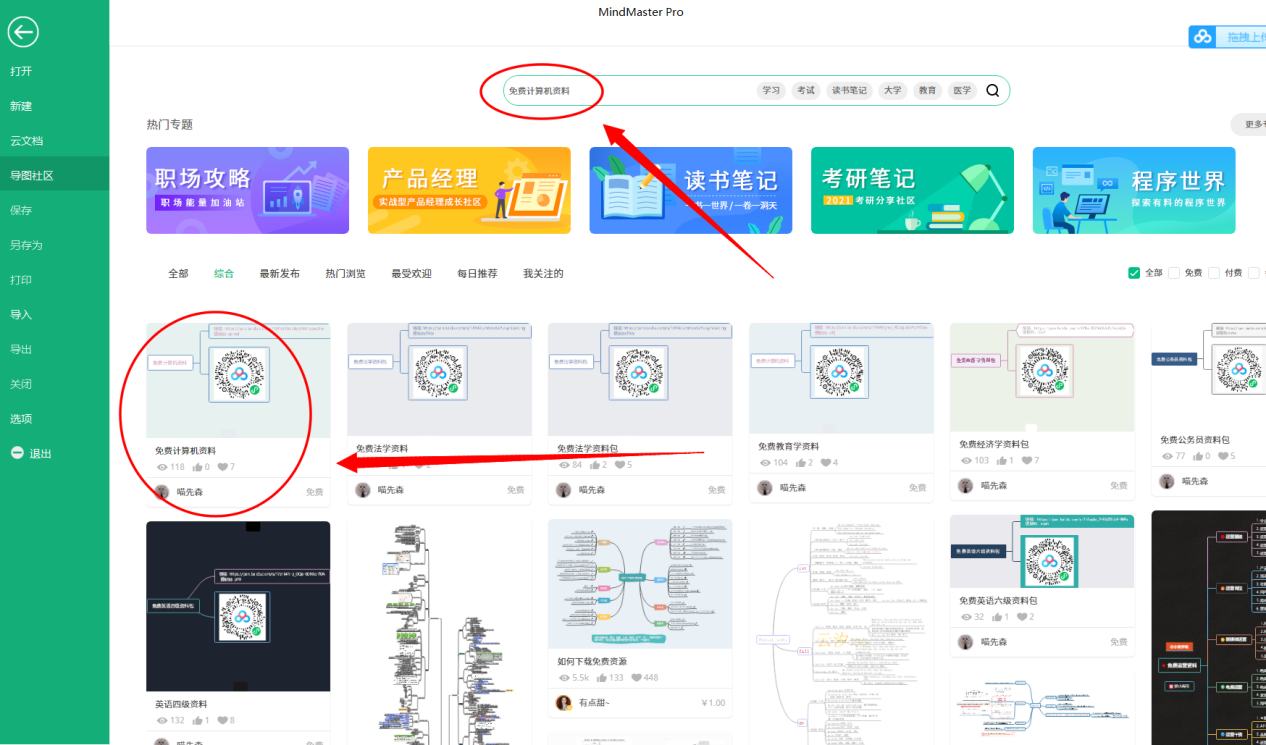Open 有点甜~ author avatar
This screenshot has width=1266, height=745.
(563, 703)
